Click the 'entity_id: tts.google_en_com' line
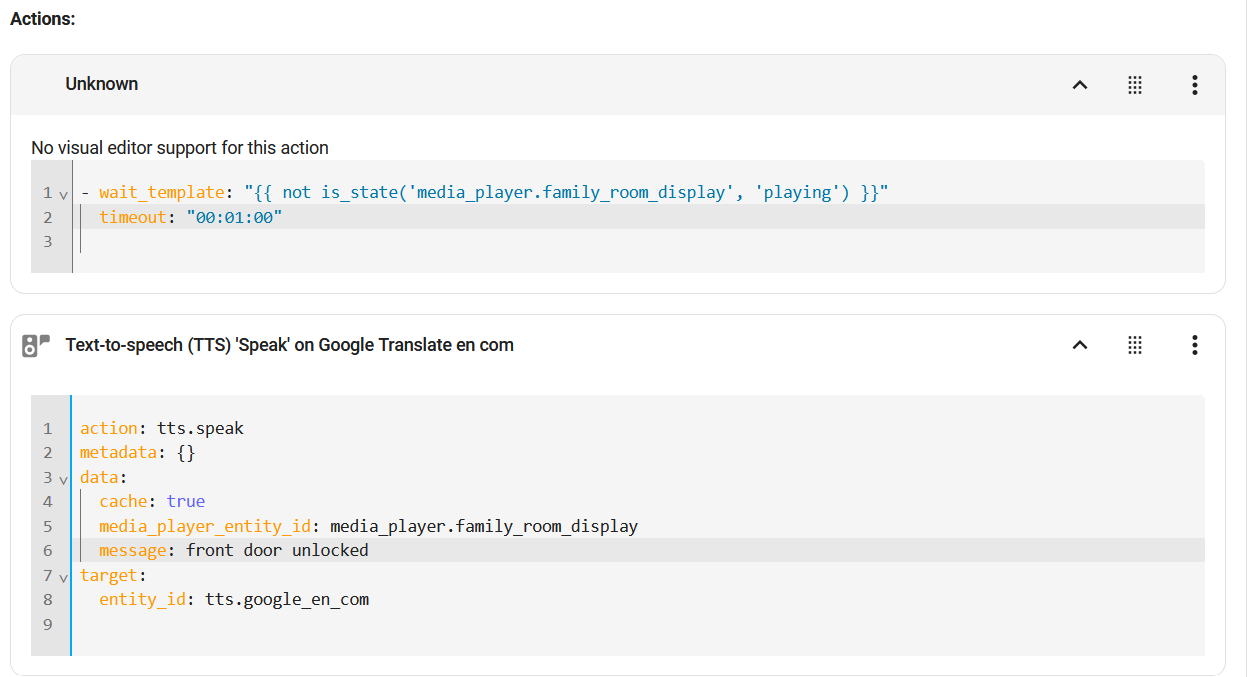This screenshot has width=1248, height=677. click(234, 600)
